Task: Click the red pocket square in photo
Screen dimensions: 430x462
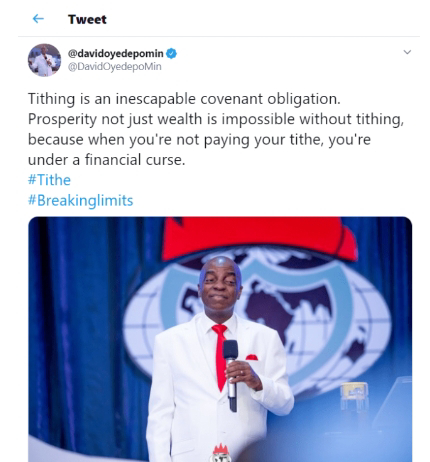Action: point(252,358)
